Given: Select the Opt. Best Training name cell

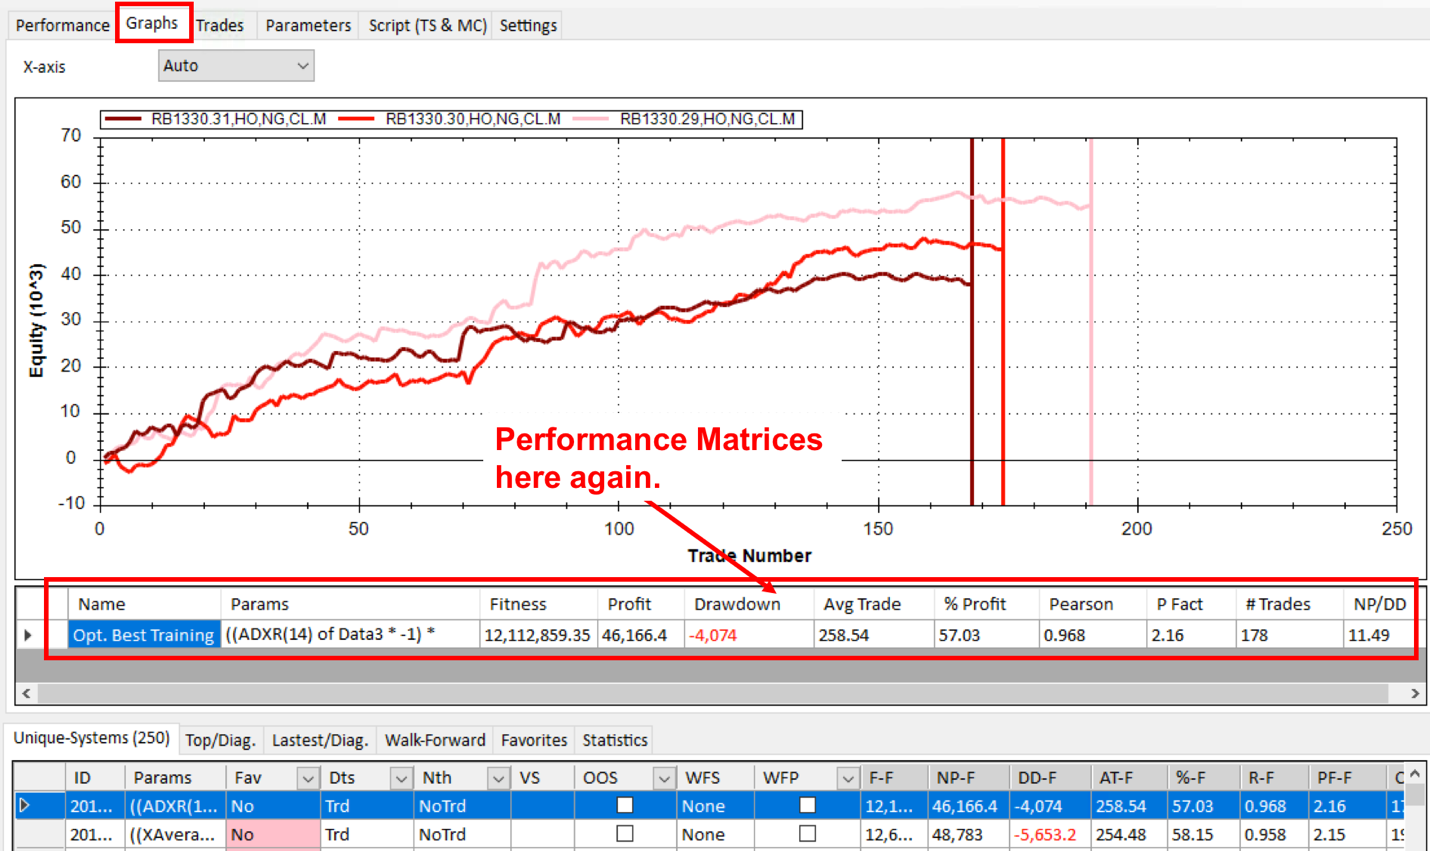Looking at the screenshot, I should coord(144,635).
